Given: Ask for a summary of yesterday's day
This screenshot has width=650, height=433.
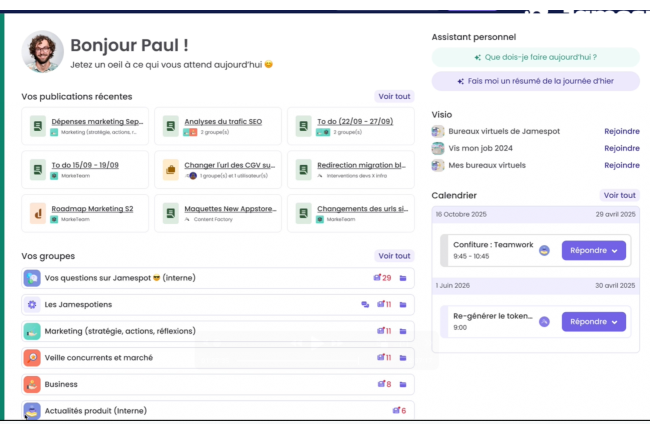Looking at the screenshot, I should pos(535,81).
